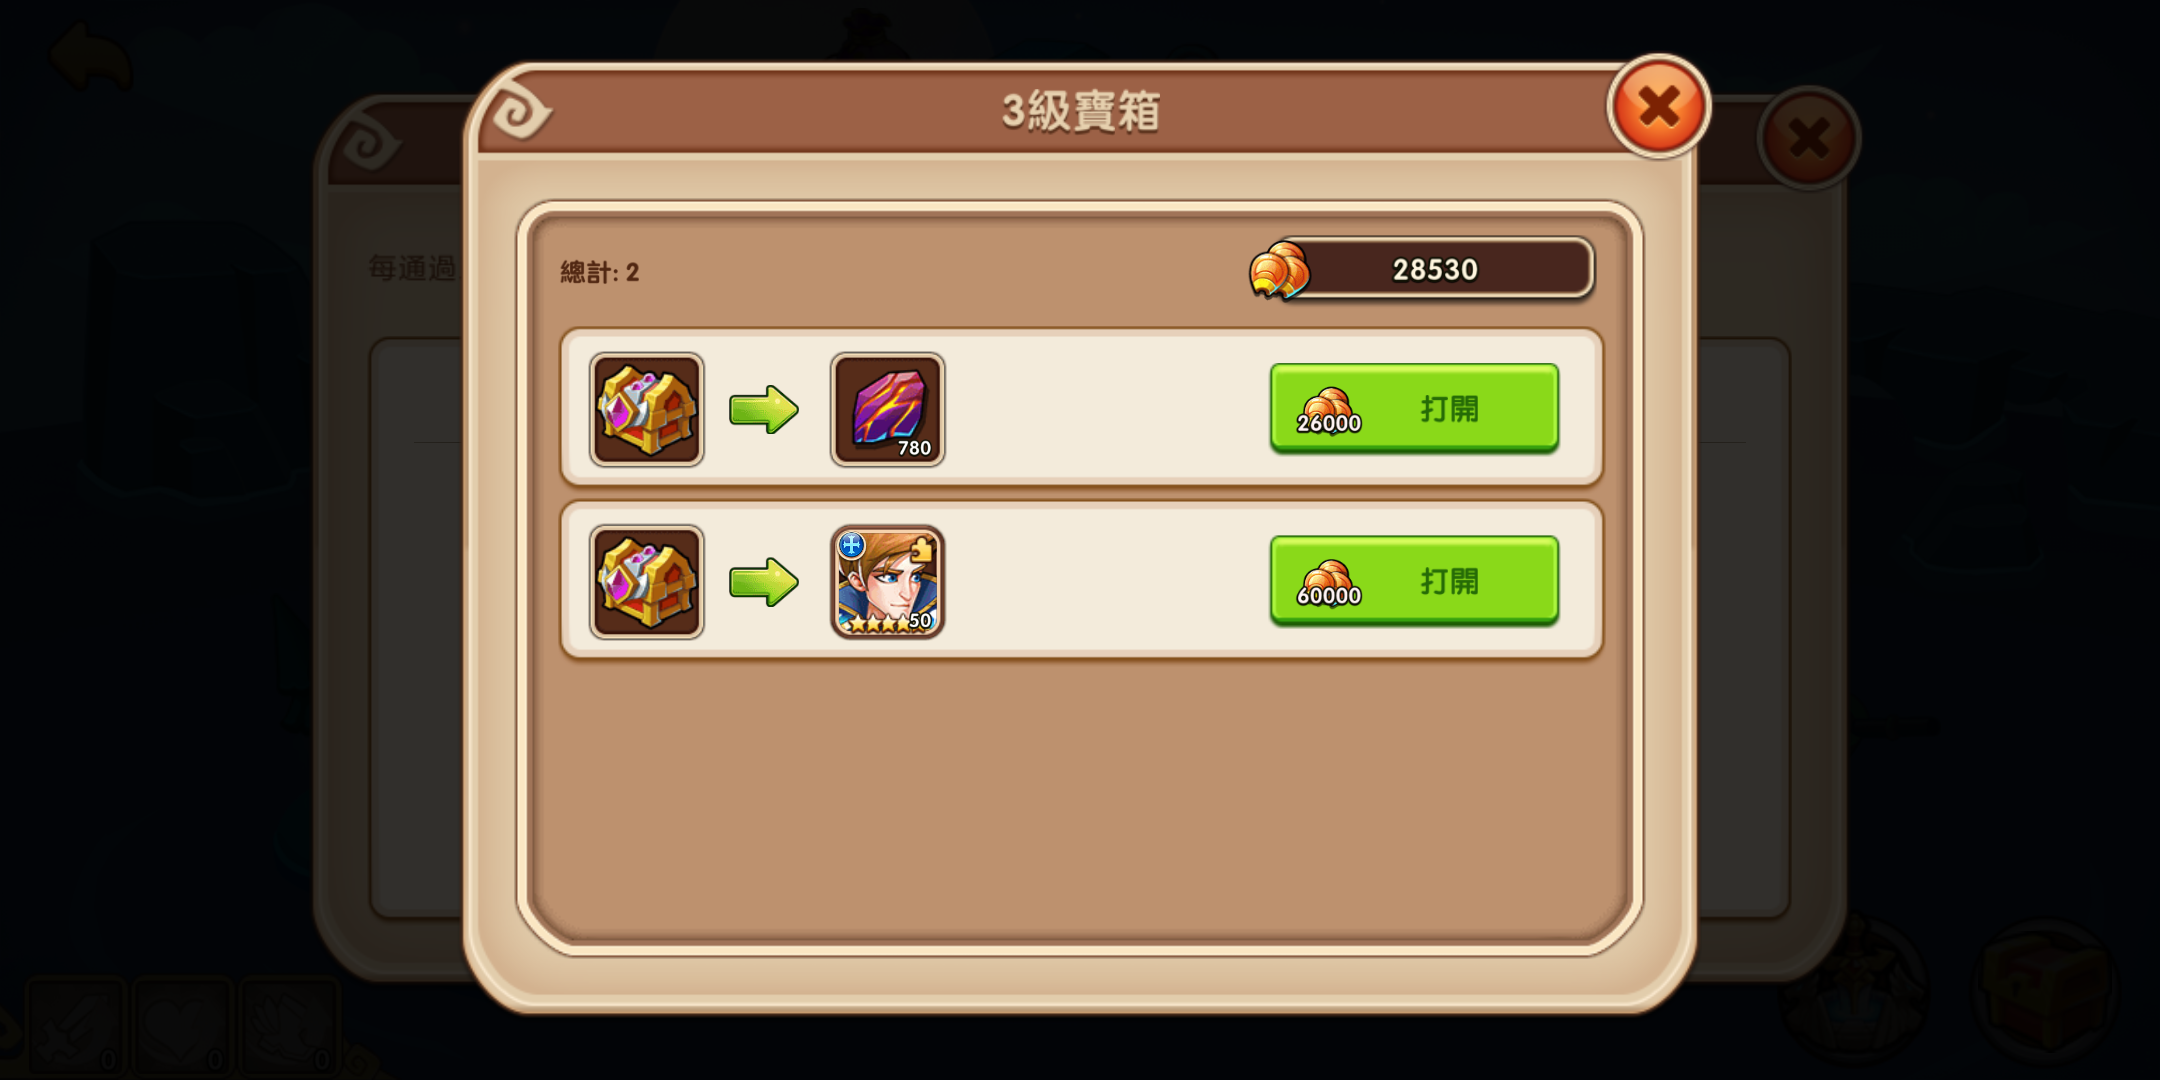Tap the swirl emblem in dialog header
Screen dimensions: 2160x1080
pyautogui.click(x=520, y=111)
